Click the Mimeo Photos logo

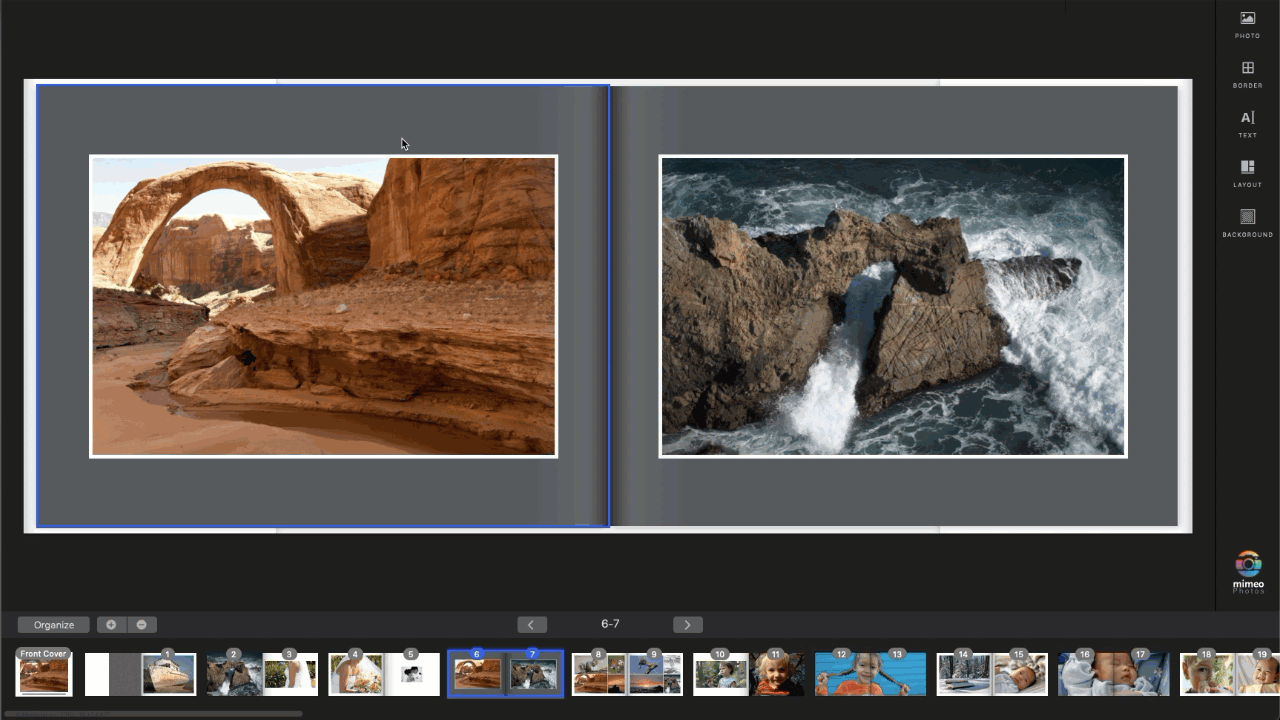click(1248, 572)
